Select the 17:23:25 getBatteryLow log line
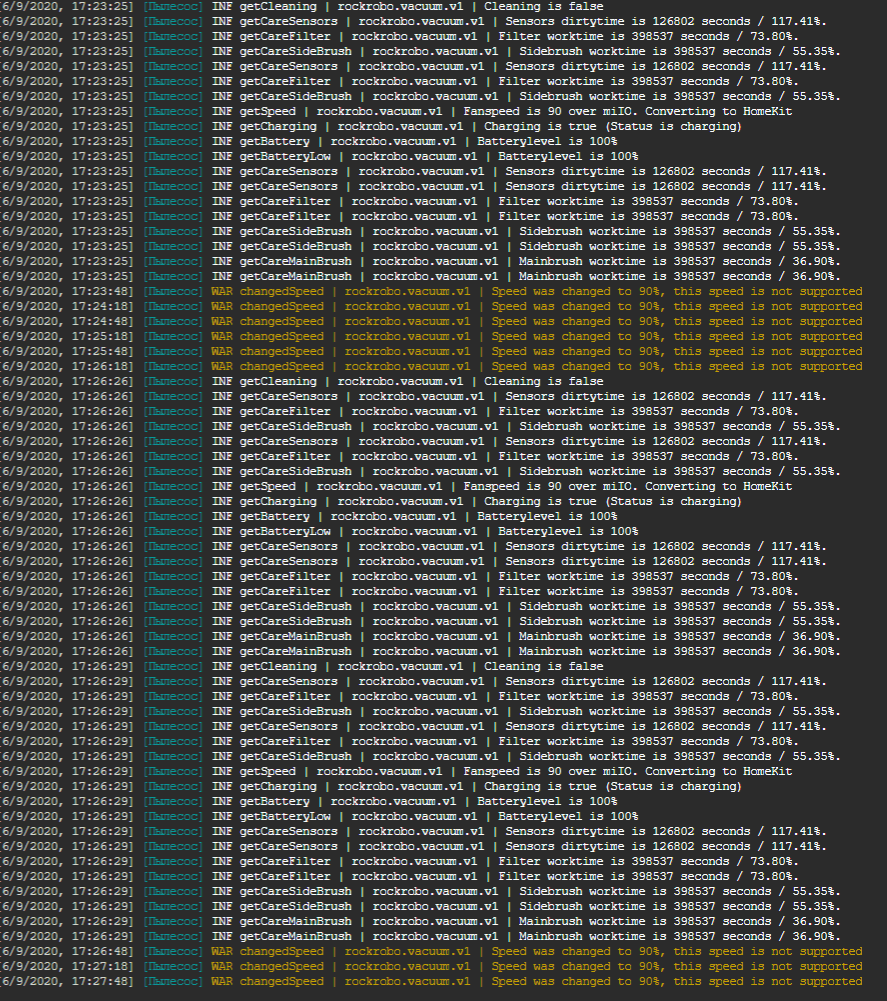This screenshot has height=1001, width=887. click(x=319, y=156)
